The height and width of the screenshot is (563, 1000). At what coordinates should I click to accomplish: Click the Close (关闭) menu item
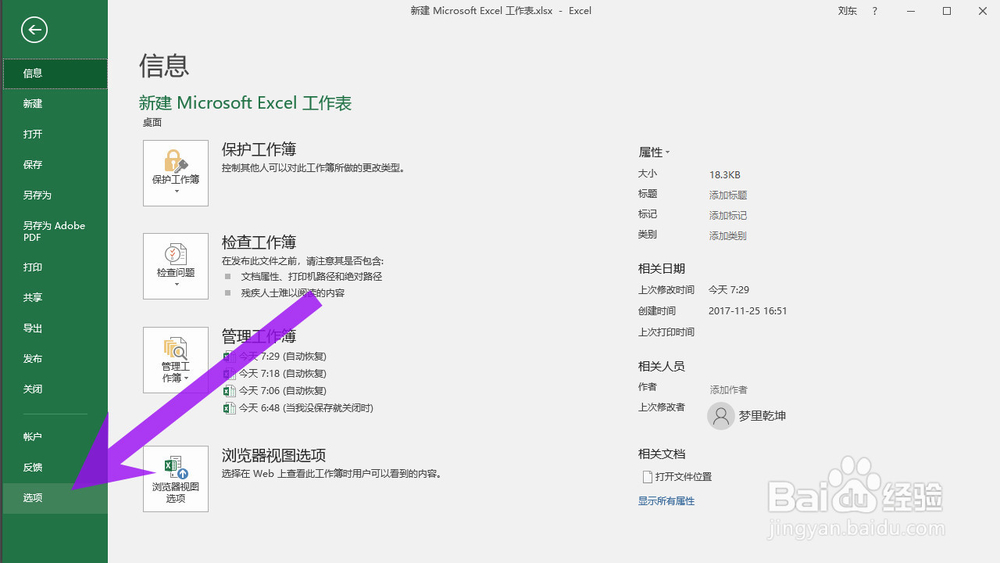[x=55, y=389]
